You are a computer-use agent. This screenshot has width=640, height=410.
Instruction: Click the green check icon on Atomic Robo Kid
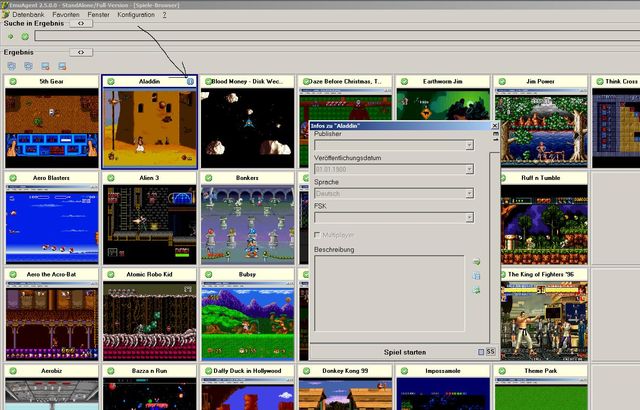111,275
